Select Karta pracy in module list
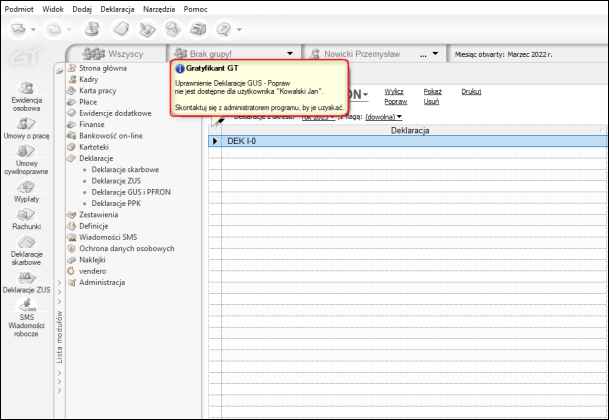609x420 pixels. tap(92, 91)
